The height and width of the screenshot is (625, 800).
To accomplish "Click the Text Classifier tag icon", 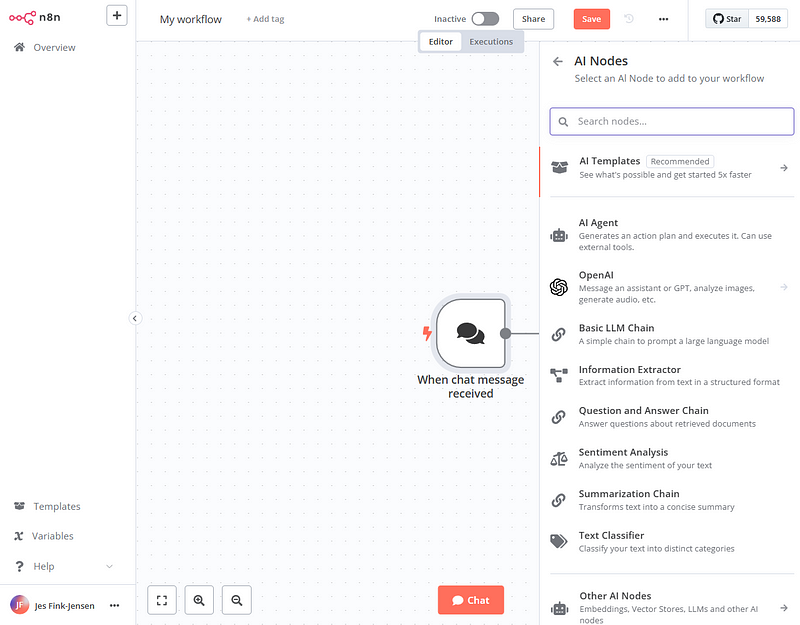I will click(x=559, y=541).
